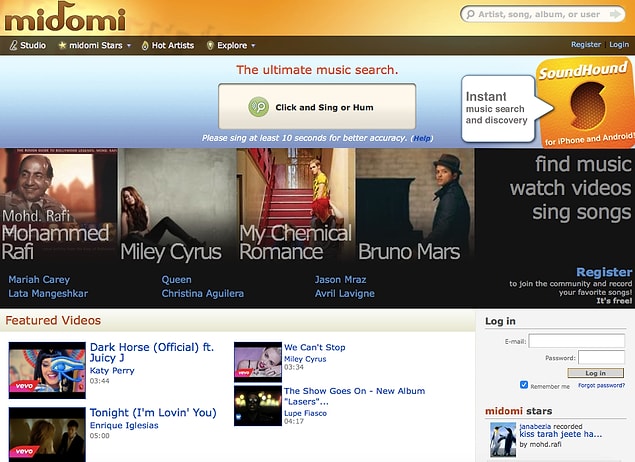Open the SoundHound app logo
This screenshot has height=462, width=635.
click(x=587, y=103)
